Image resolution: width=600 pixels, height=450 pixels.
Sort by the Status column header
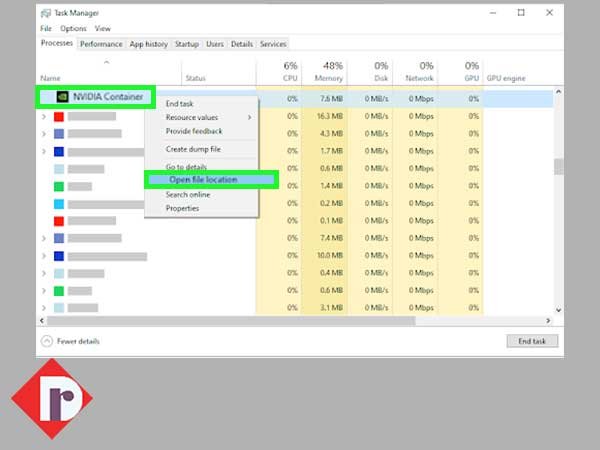coord(196,78)
